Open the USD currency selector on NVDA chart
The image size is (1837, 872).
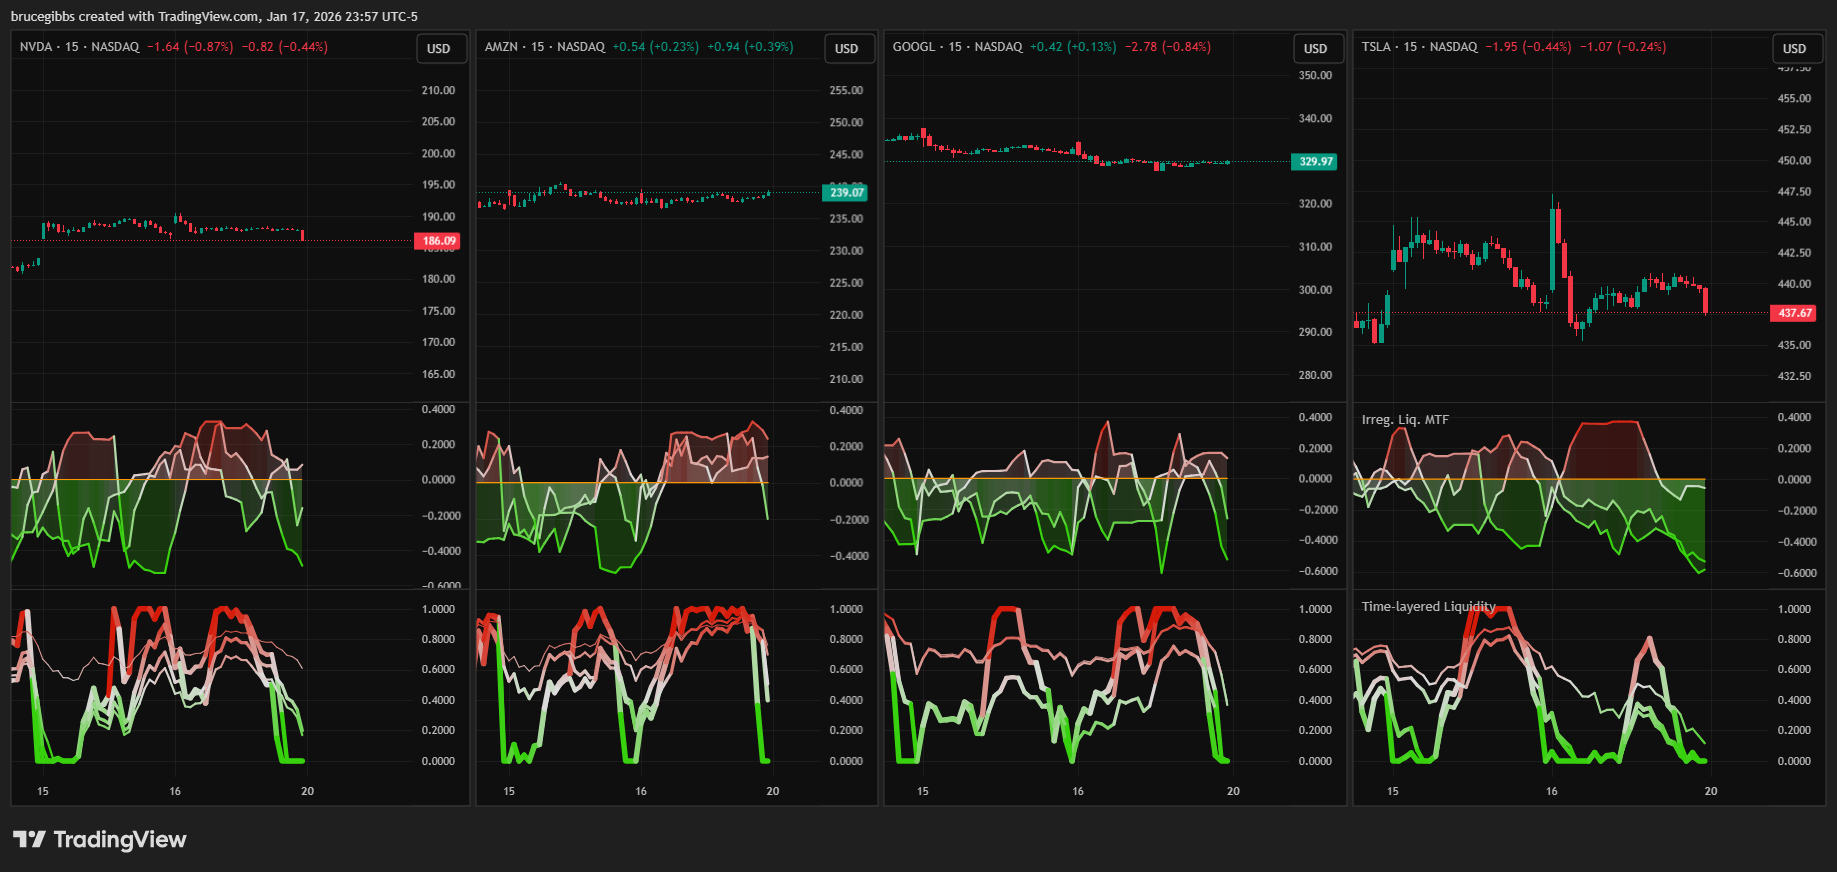click(x=439, y=49)
